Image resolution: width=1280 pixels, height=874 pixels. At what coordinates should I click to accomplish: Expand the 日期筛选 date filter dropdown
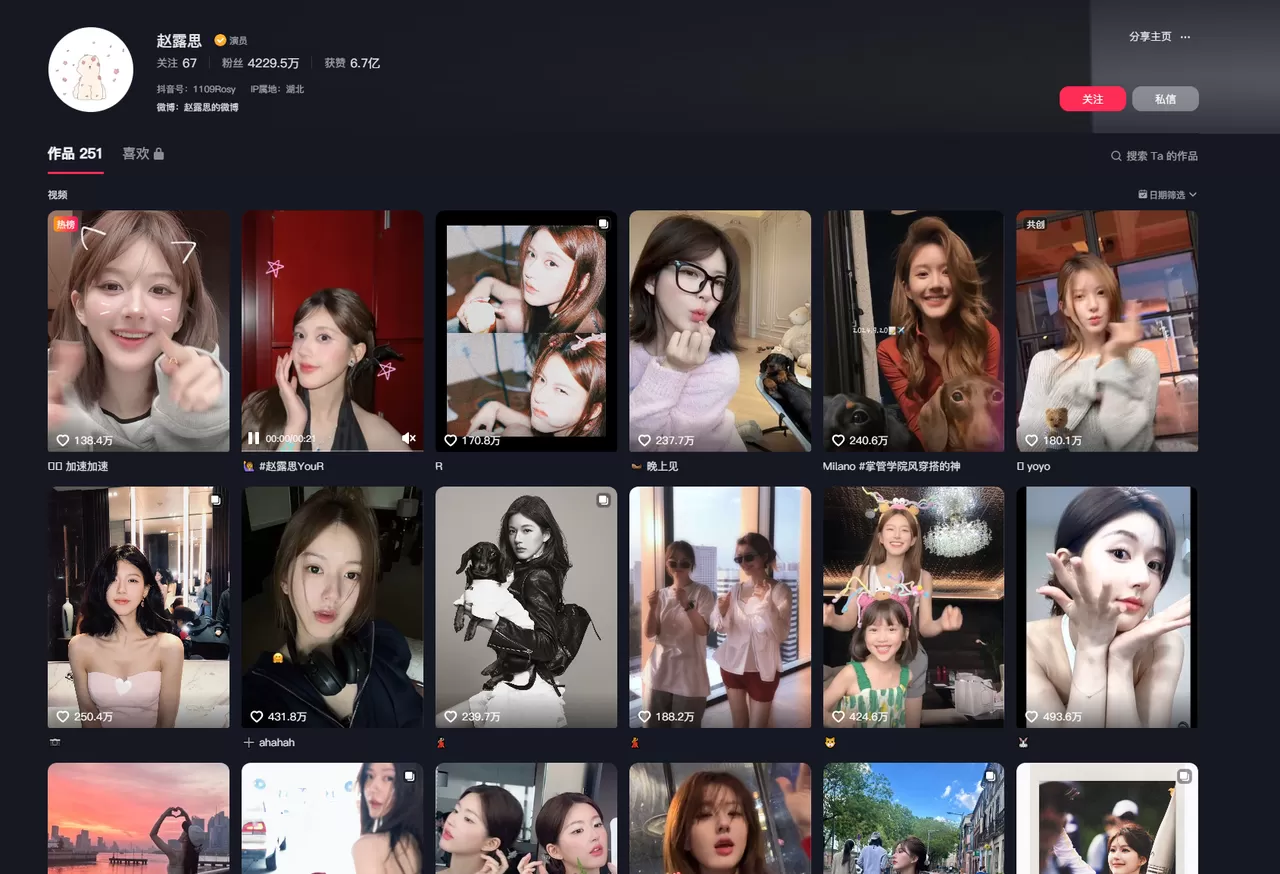1167,195
